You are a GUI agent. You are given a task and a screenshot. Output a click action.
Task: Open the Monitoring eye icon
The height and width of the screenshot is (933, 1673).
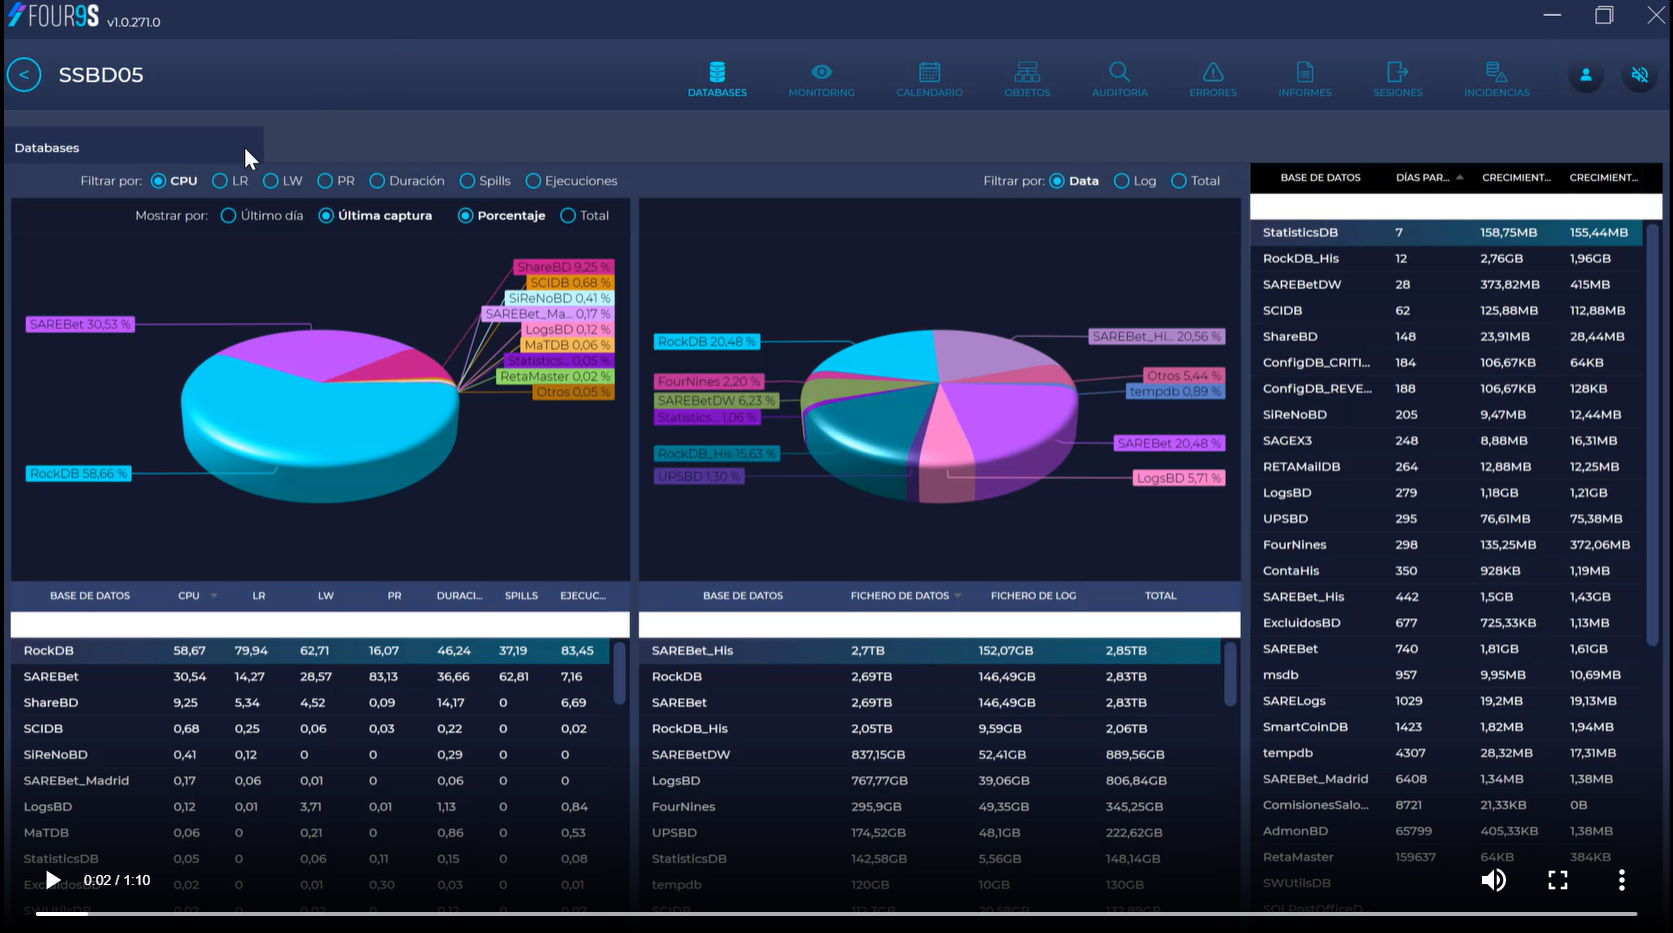[x=821, y=72]
